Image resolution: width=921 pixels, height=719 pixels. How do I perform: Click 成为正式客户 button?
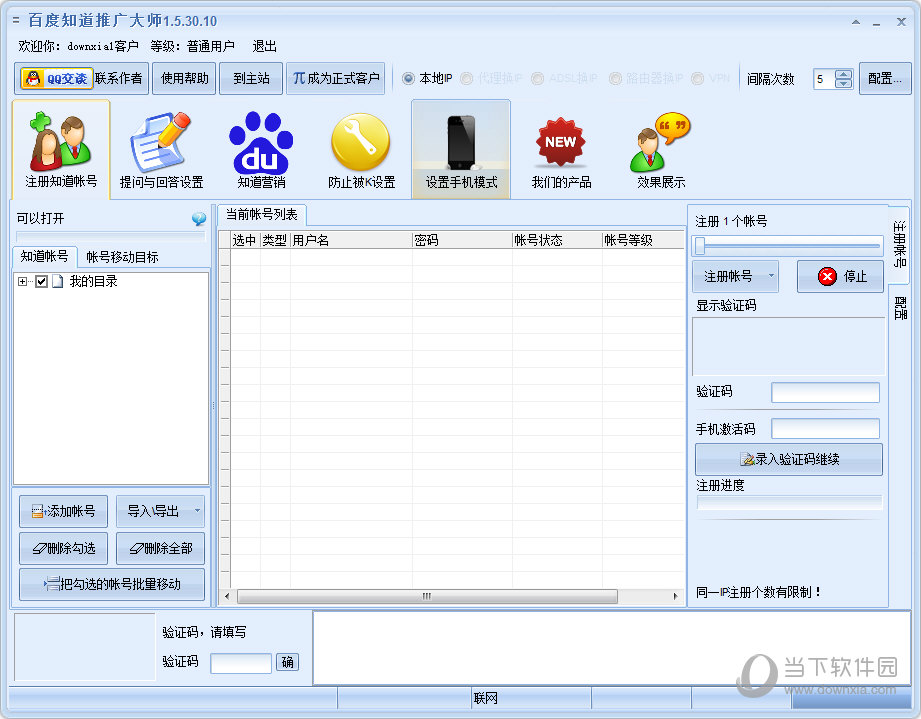pyautogui.click(x=335, y=78)
